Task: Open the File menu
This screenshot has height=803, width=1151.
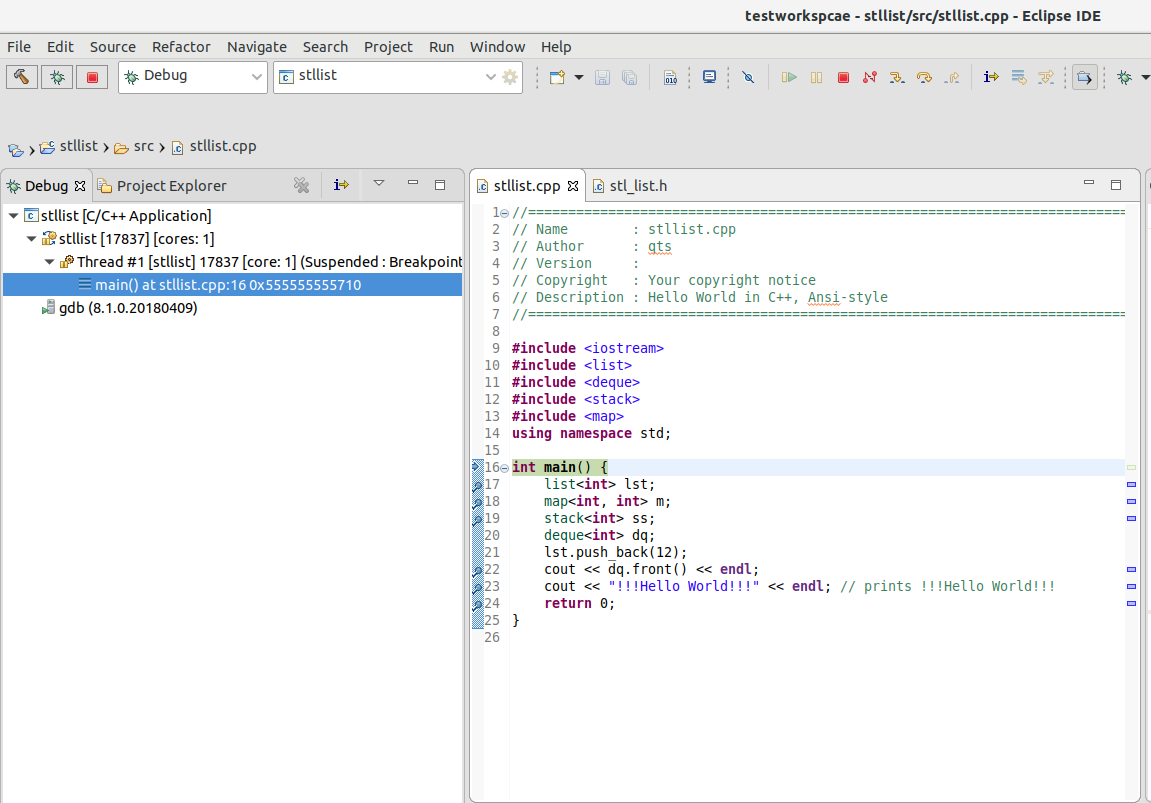Action: click(x=19, y=47)
